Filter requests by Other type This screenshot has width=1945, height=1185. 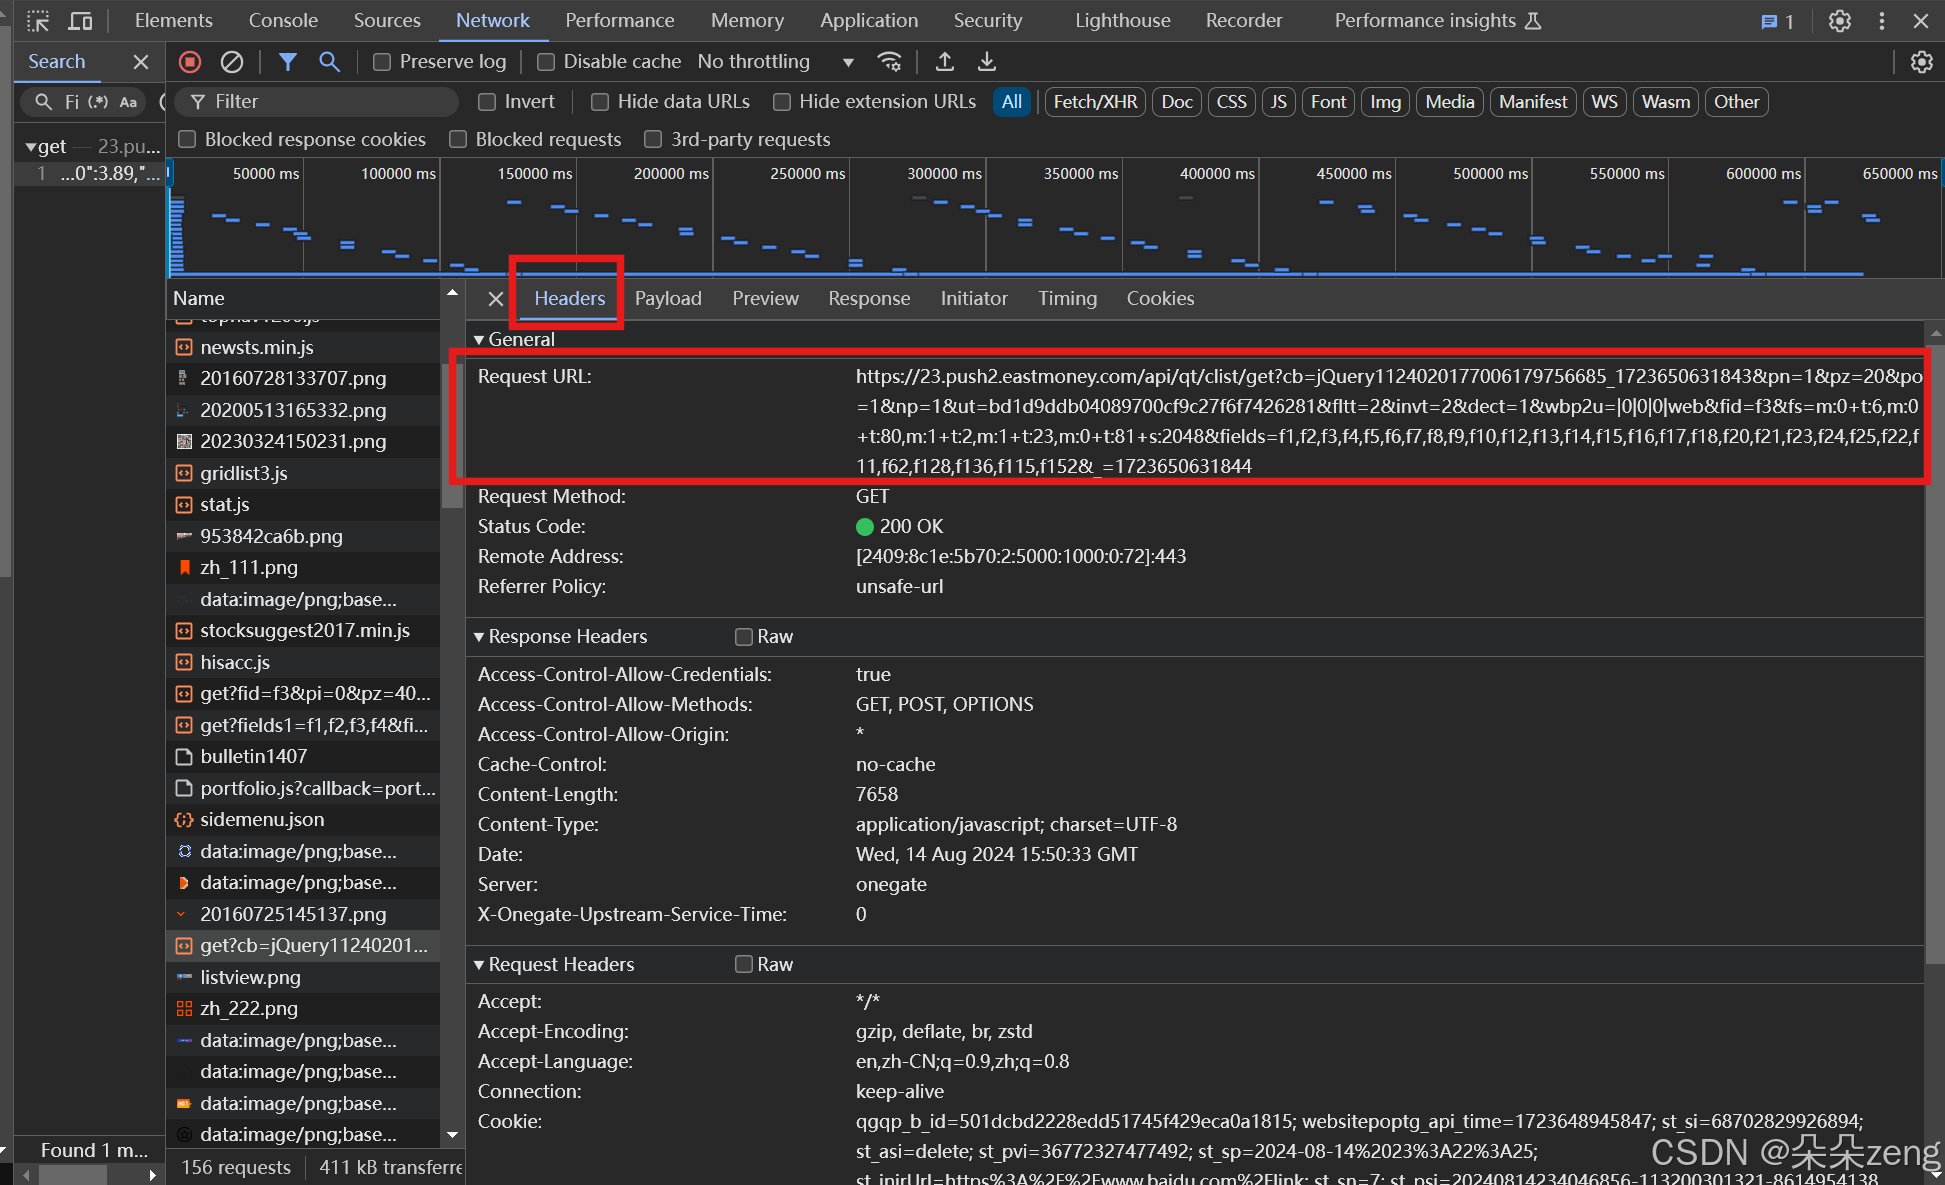1736,102
